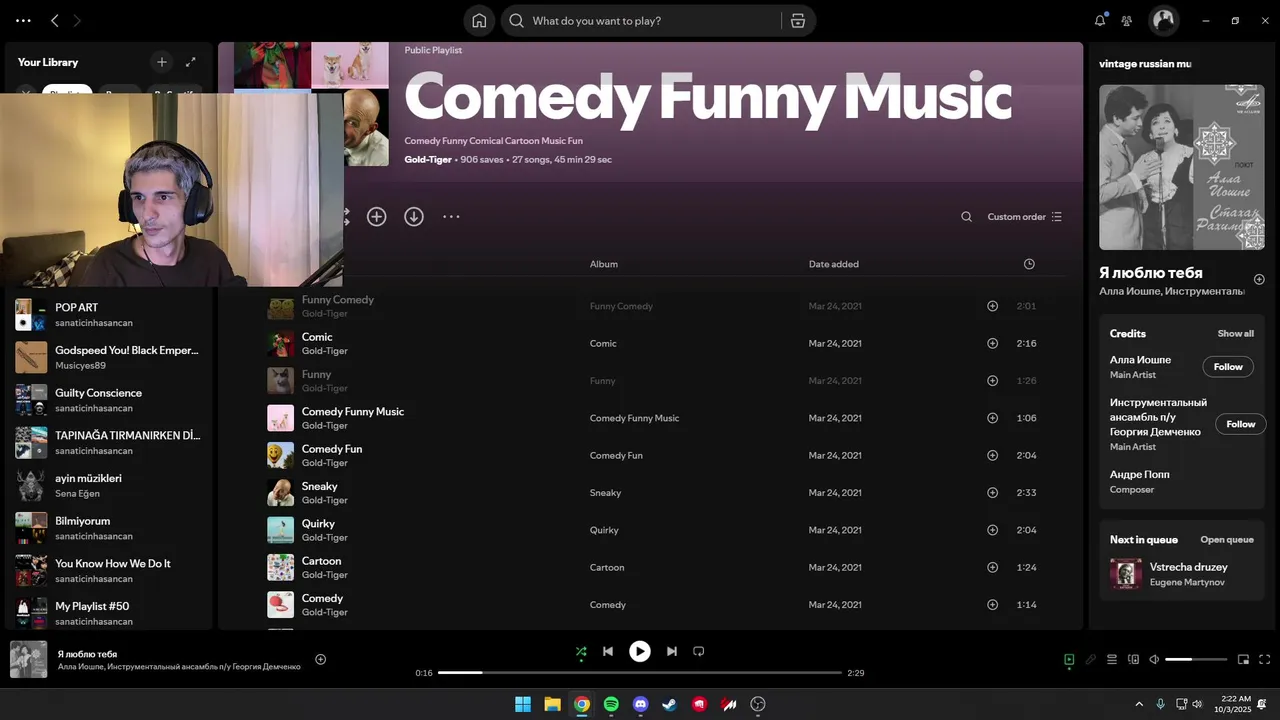Go to Spotify Home
1280x720 pixels.
click(479, 20)
